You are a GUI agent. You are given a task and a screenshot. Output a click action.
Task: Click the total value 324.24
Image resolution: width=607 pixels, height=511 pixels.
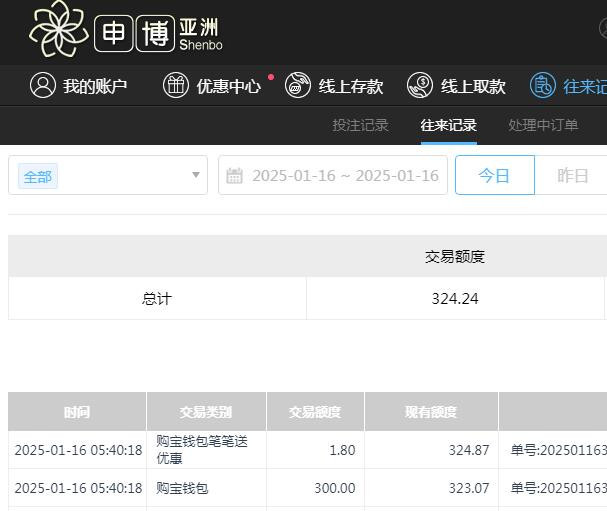pyautogui.click(x=455, y=298)
